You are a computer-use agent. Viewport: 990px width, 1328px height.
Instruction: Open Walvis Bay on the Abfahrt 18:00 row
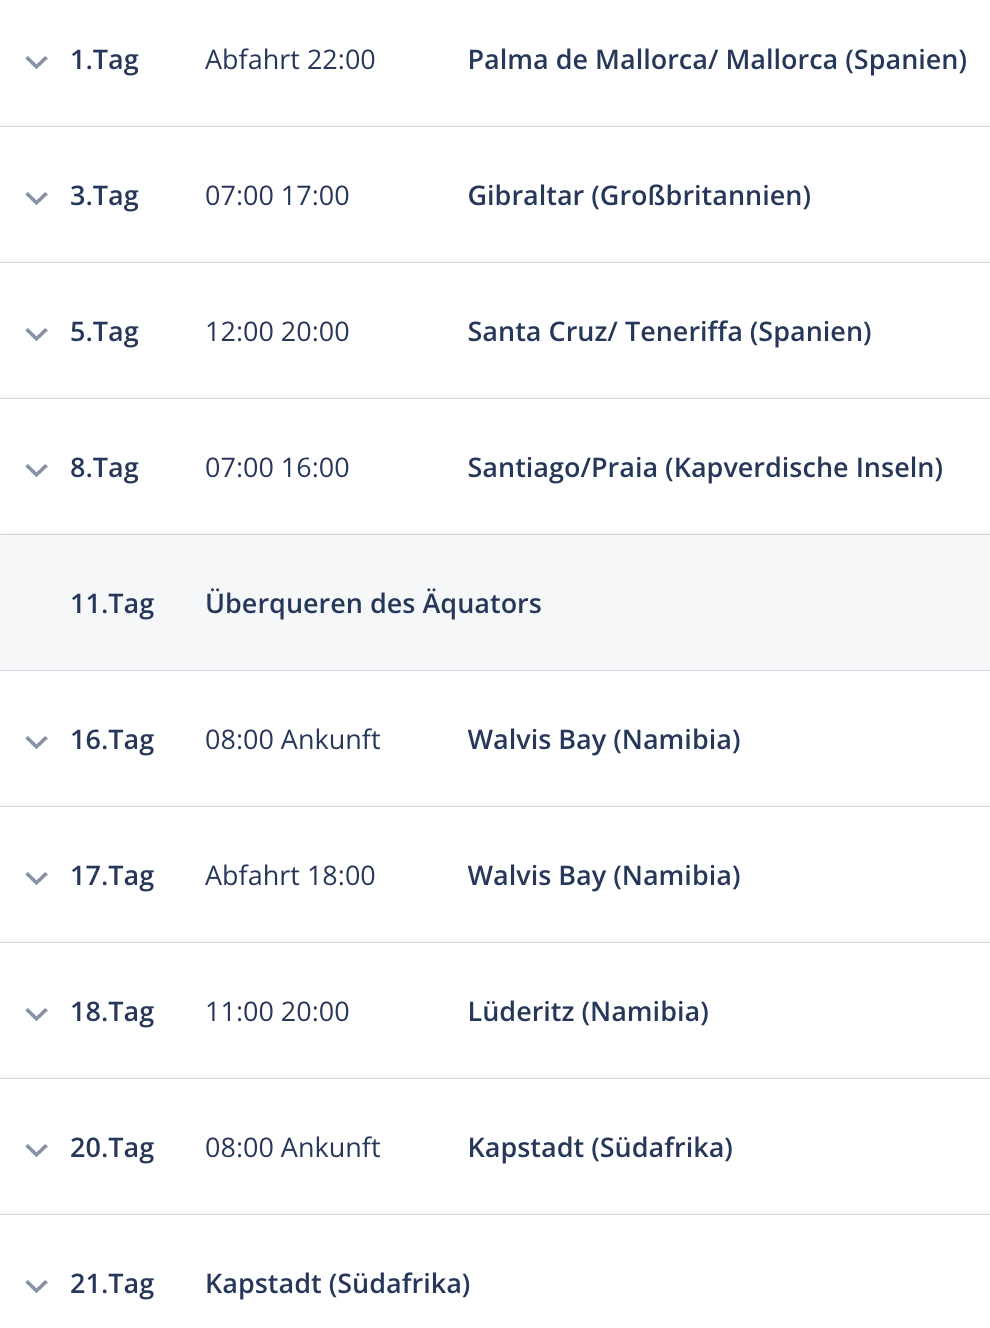point(604,876)
